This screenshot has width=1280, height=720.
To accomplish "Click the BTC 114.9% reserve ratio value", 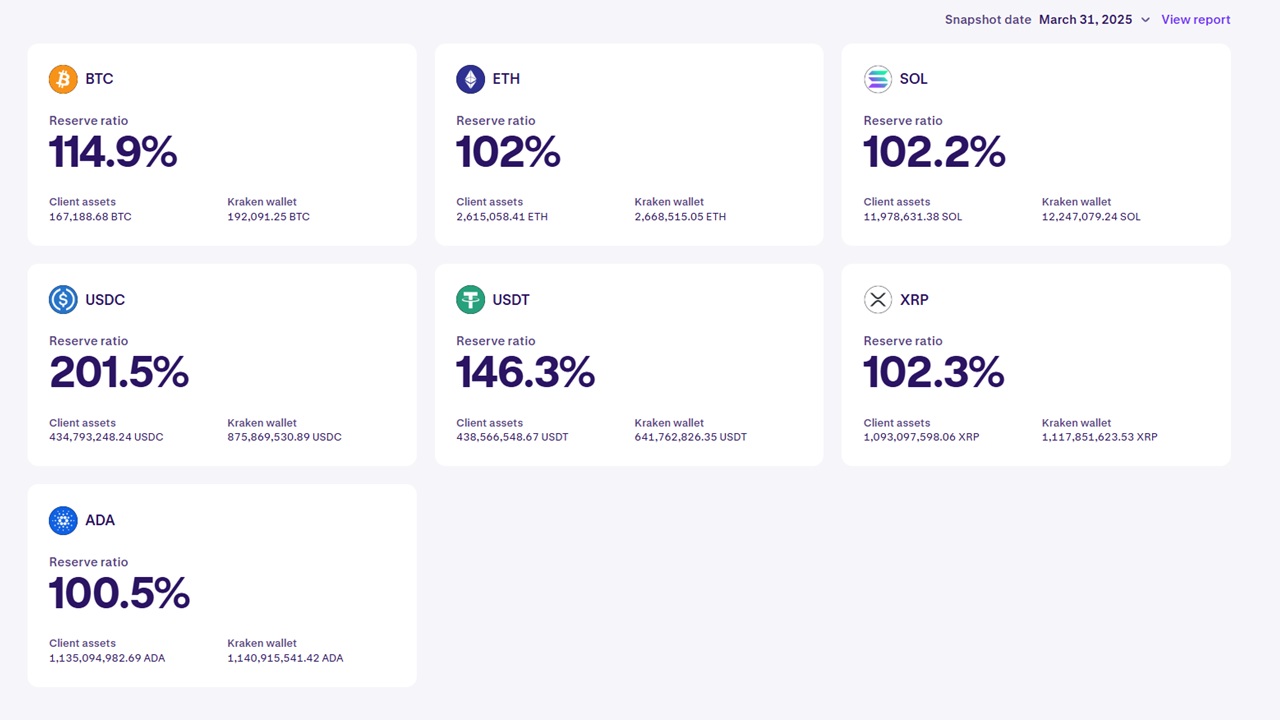I will click(113, 153).
